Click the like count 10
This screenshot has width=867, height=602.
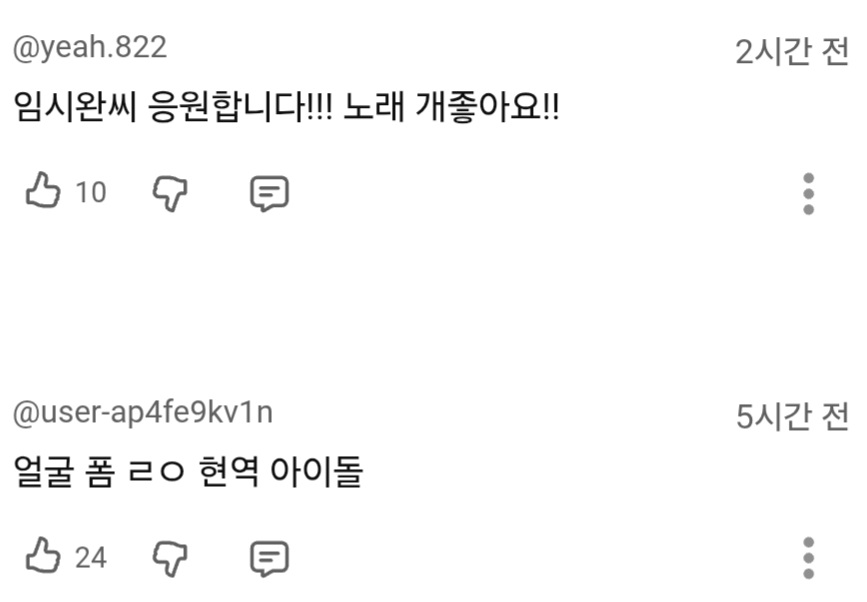[91, 192]
